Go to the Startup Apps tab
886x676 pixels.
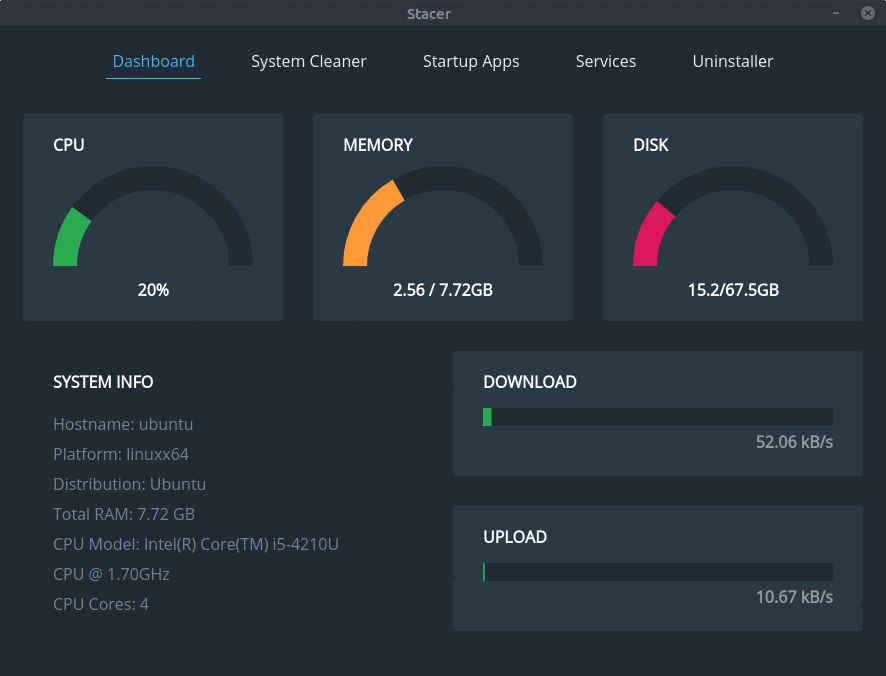(x=471, y=61)
